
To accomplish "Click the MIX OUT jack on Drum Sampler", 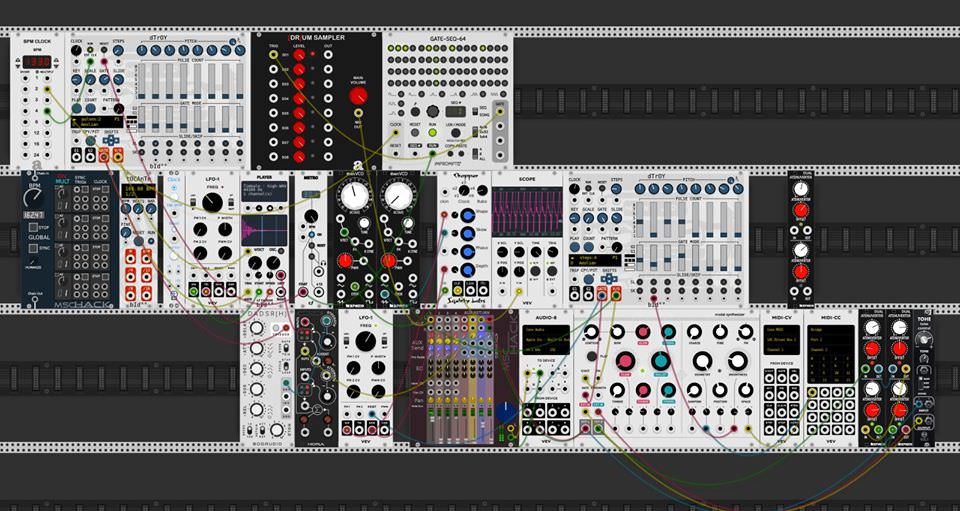I will [358, 113].
